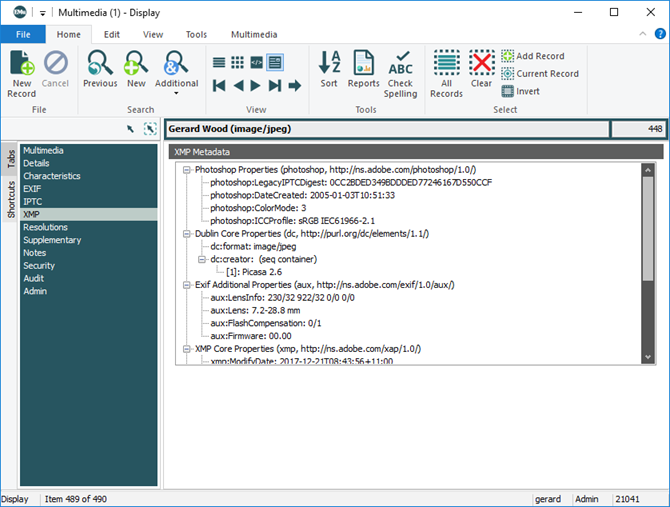Select the EXIF tab in sidebar

(x=33, y=189)
